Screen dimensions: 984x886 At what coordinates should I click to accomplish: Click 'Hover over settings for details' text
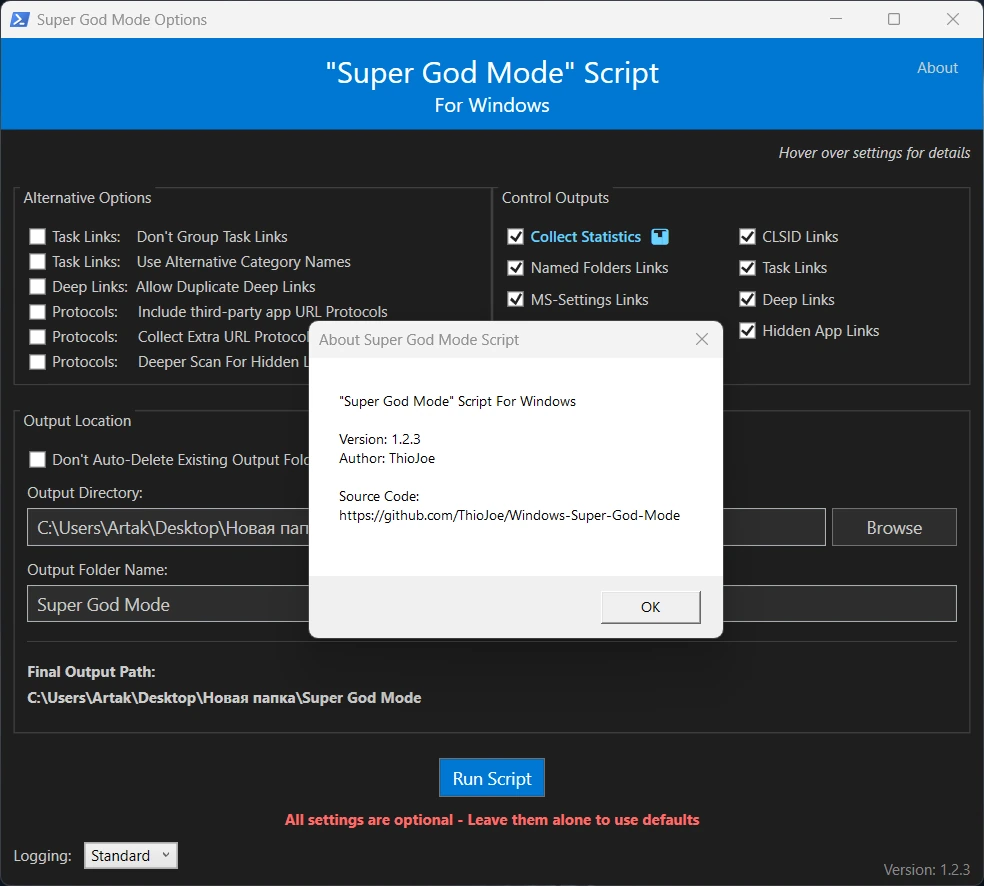pyautogui.click(x=874, y=153)
